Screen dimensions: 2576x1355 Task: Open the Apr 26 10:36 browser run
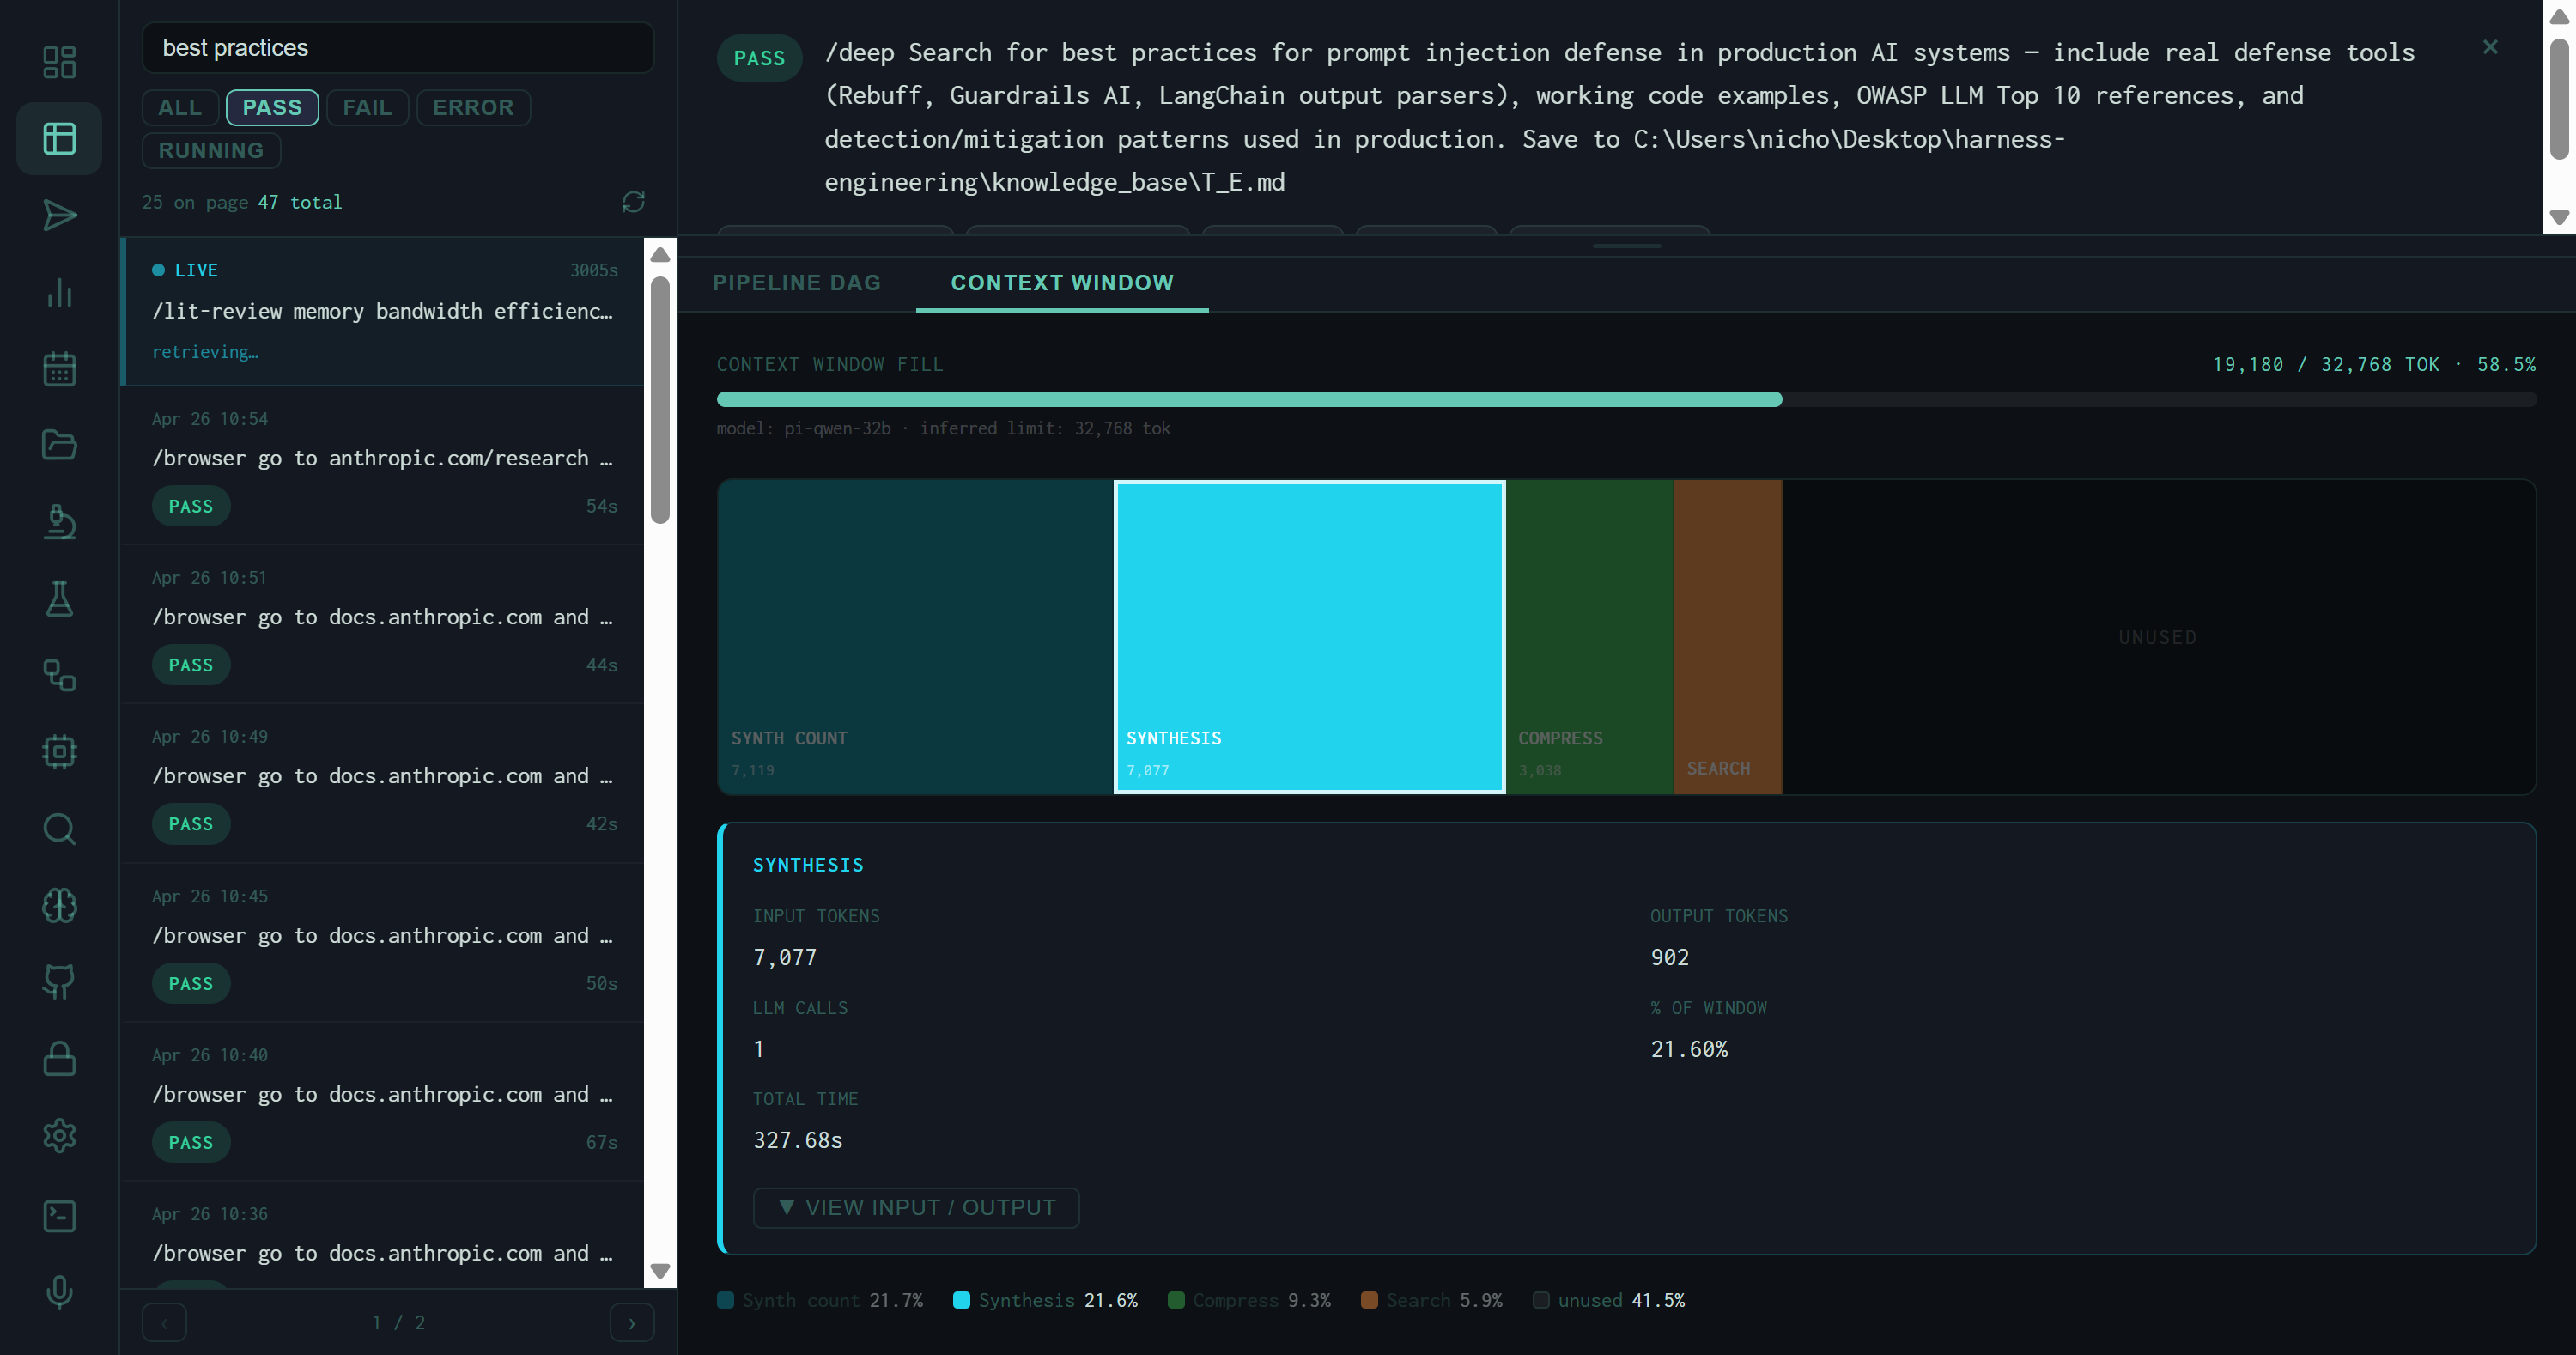point(382,1235)
